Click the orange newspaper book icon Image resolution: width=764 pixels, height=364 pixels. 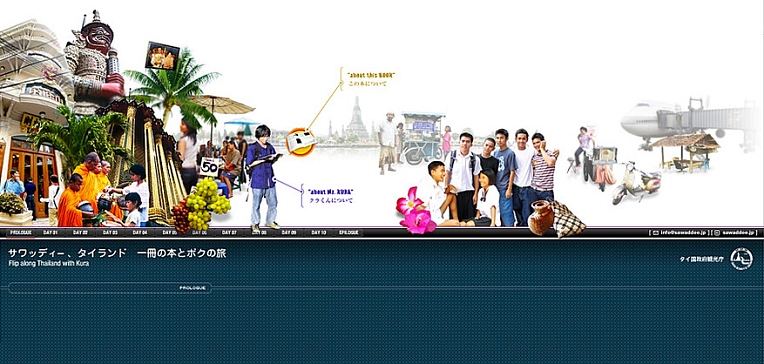pyautogui.click(x=301, y=142)
